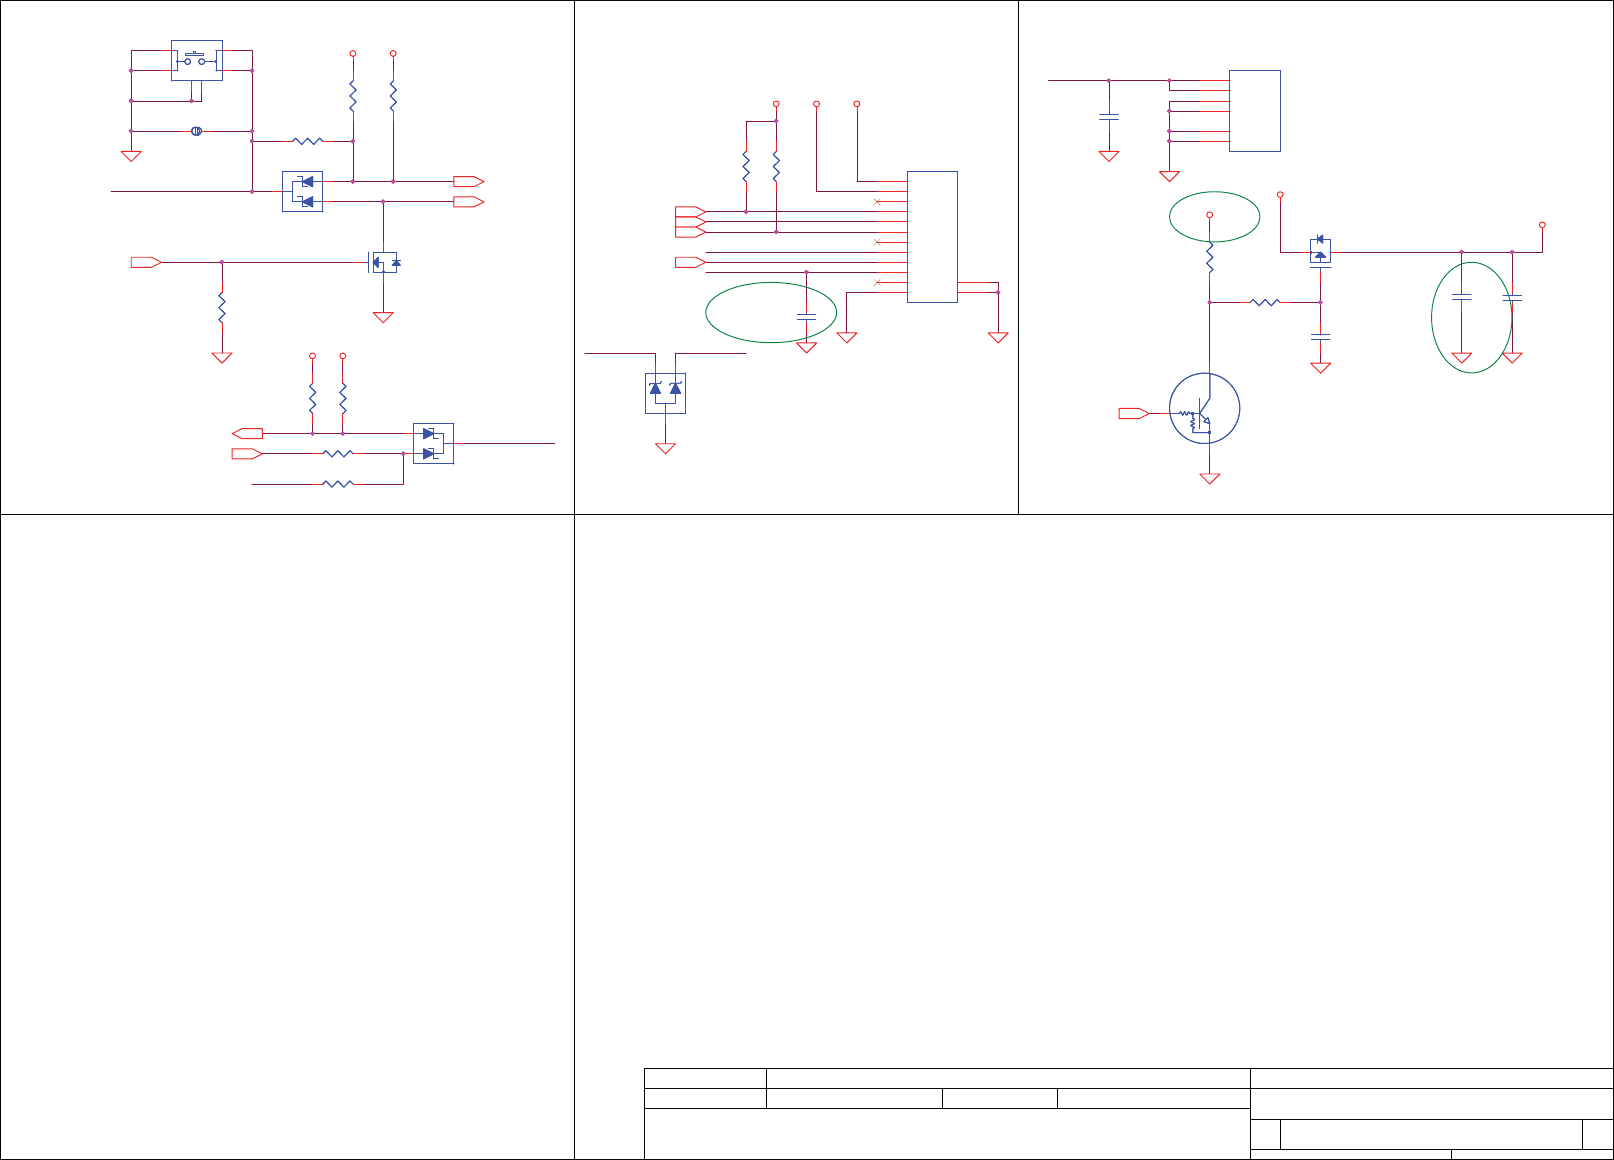Screen dimensions: 1614x1160
Task: Select the pull-down resistor on the MOSFET gate line
Action: [x=222, y=308]
